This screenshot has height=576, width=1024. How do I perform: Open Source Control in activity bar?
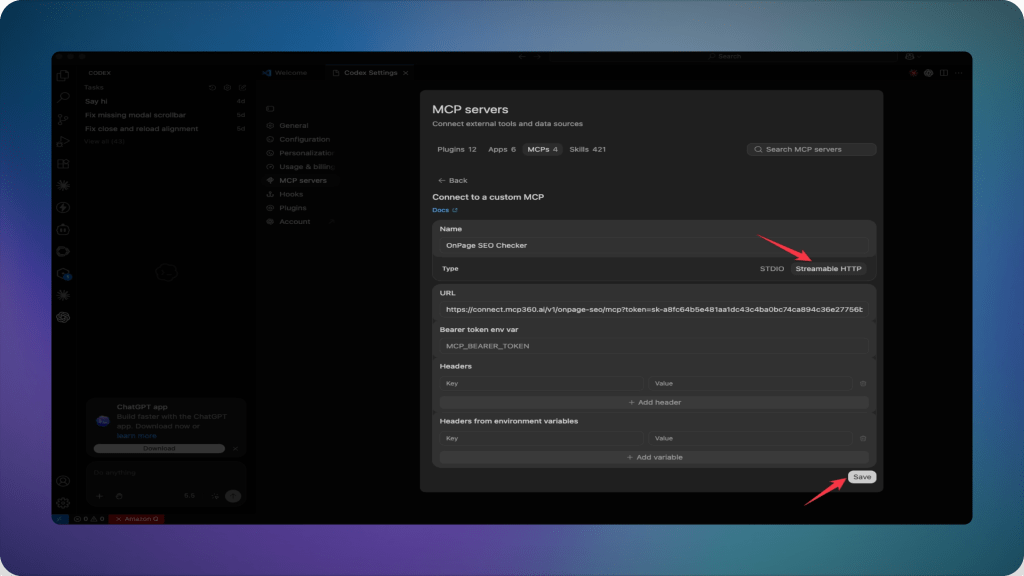[63, 120]
